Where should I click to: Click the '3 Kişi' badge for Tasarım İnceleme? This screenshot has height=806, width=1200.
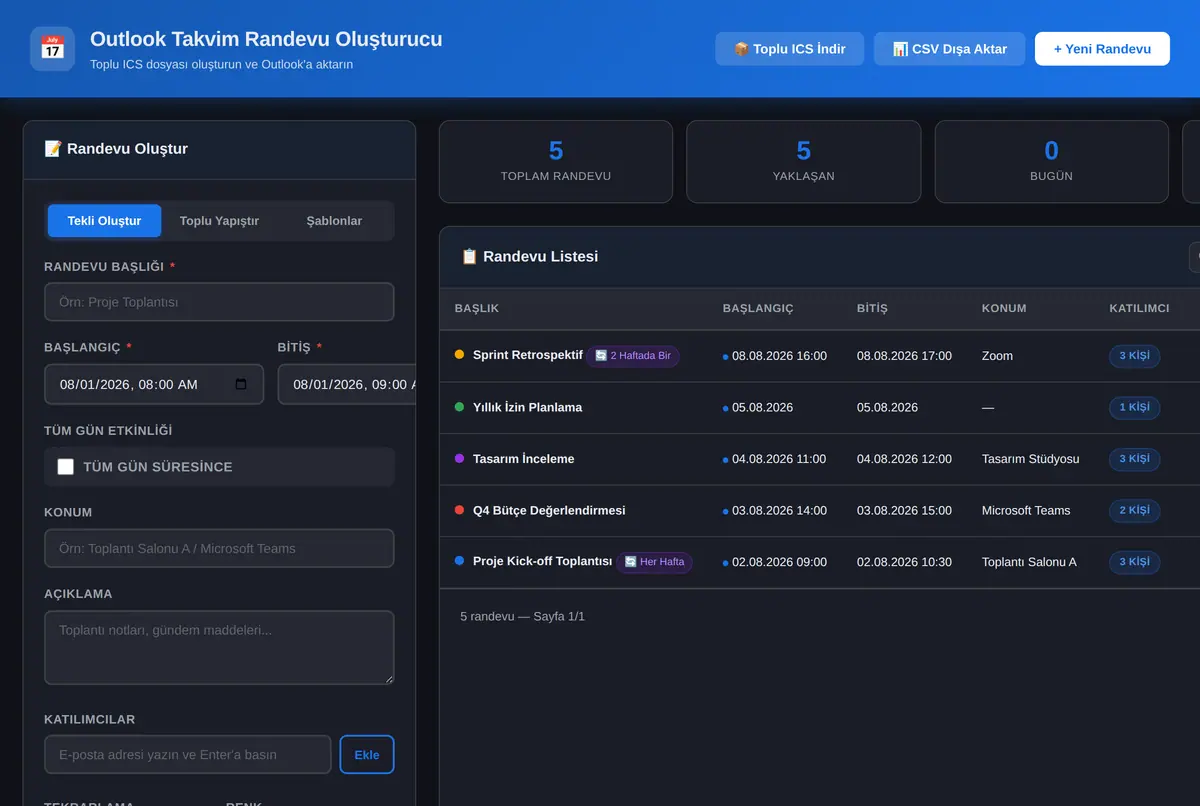point(1134,459)
